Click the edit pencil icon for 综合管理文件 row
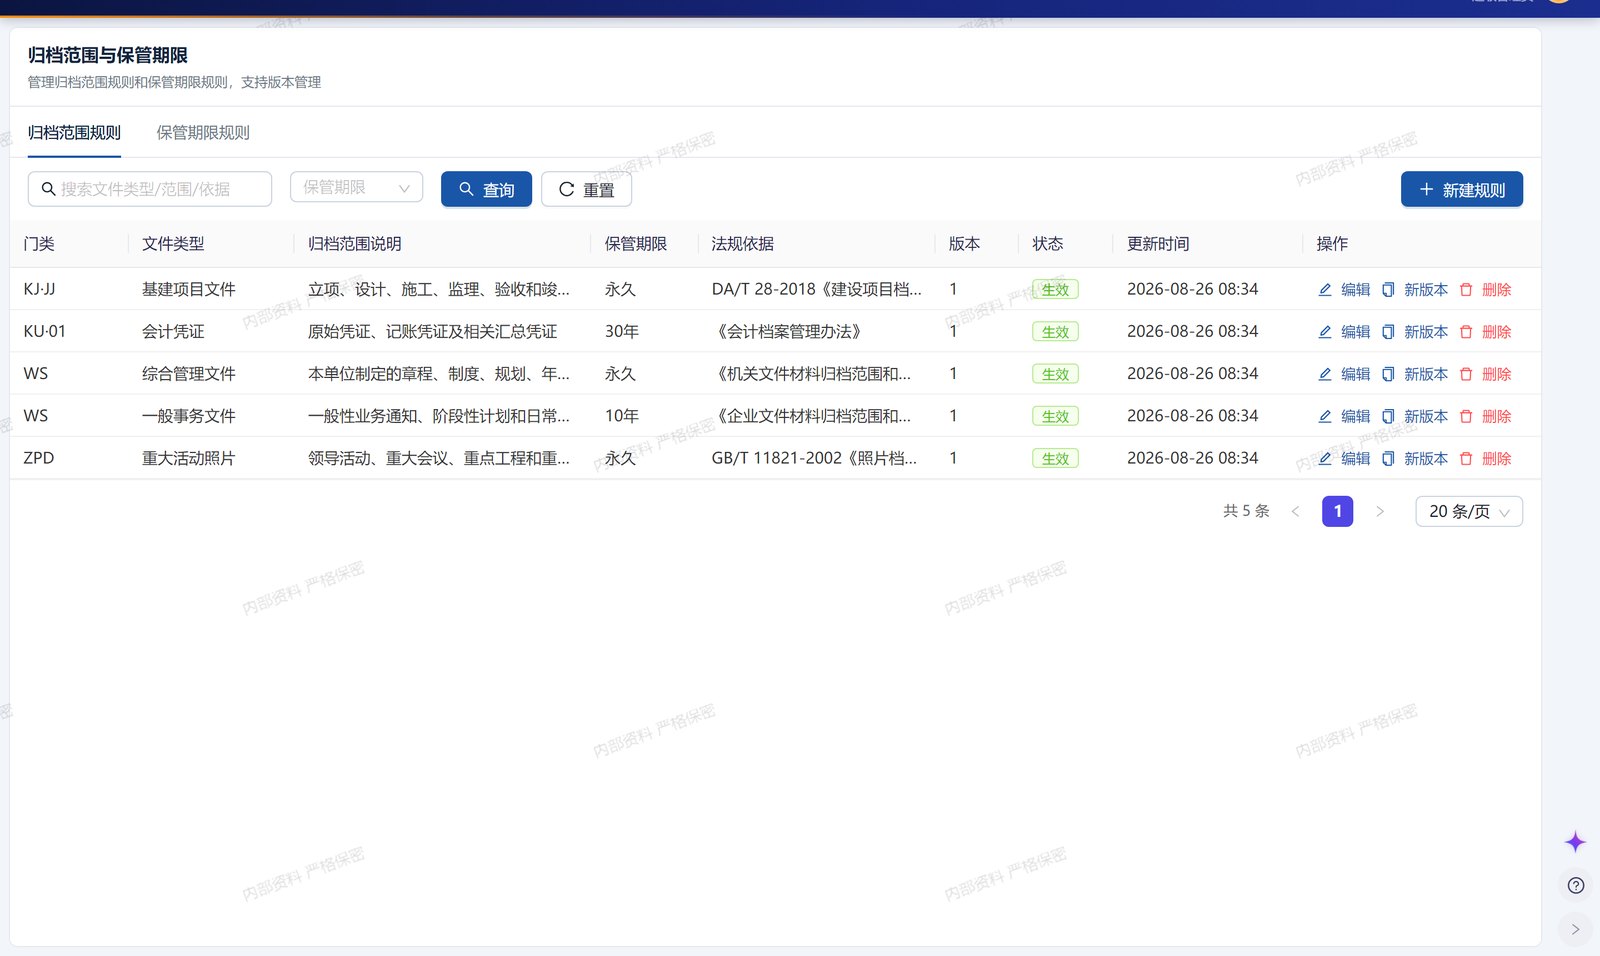This screenshot has width=1600, height=956. pos(1325,374)
